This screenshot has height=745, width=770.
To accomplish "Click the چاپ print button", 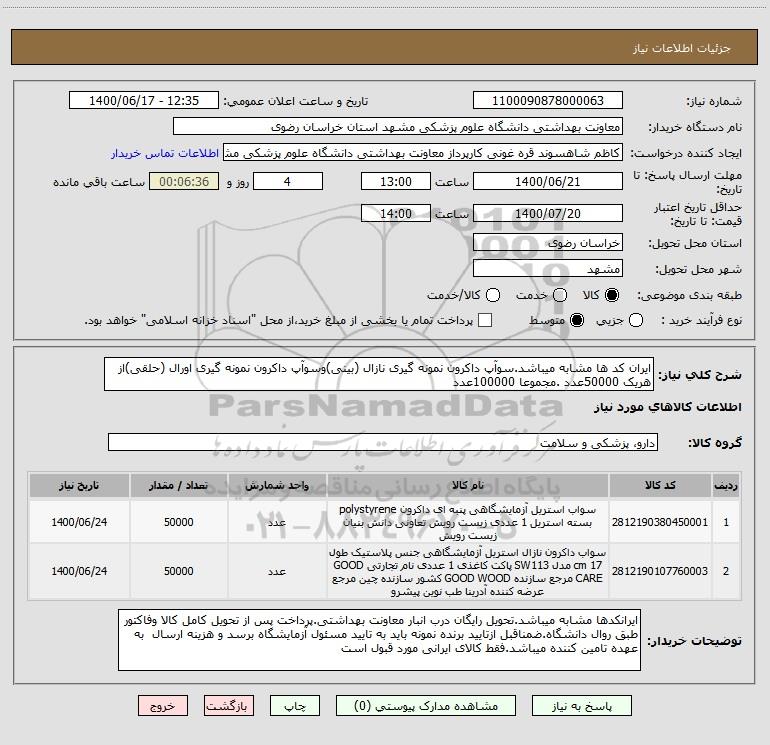I will tap(295, 706).
